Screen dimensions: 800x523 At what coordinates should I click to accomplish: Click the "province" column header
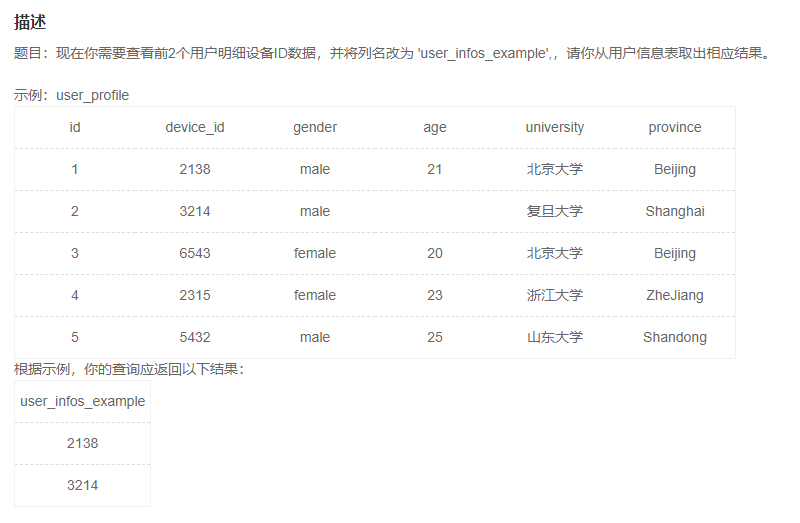(x=674, y=128)
